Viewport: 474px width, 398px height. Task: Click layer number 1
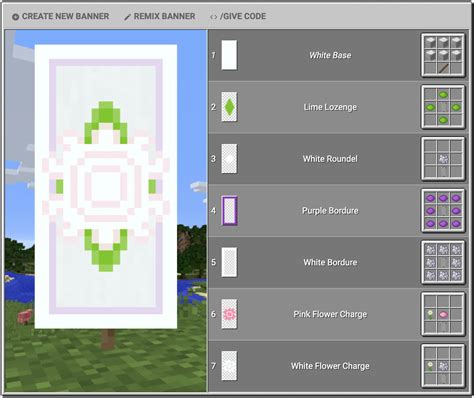coord(213,55)
